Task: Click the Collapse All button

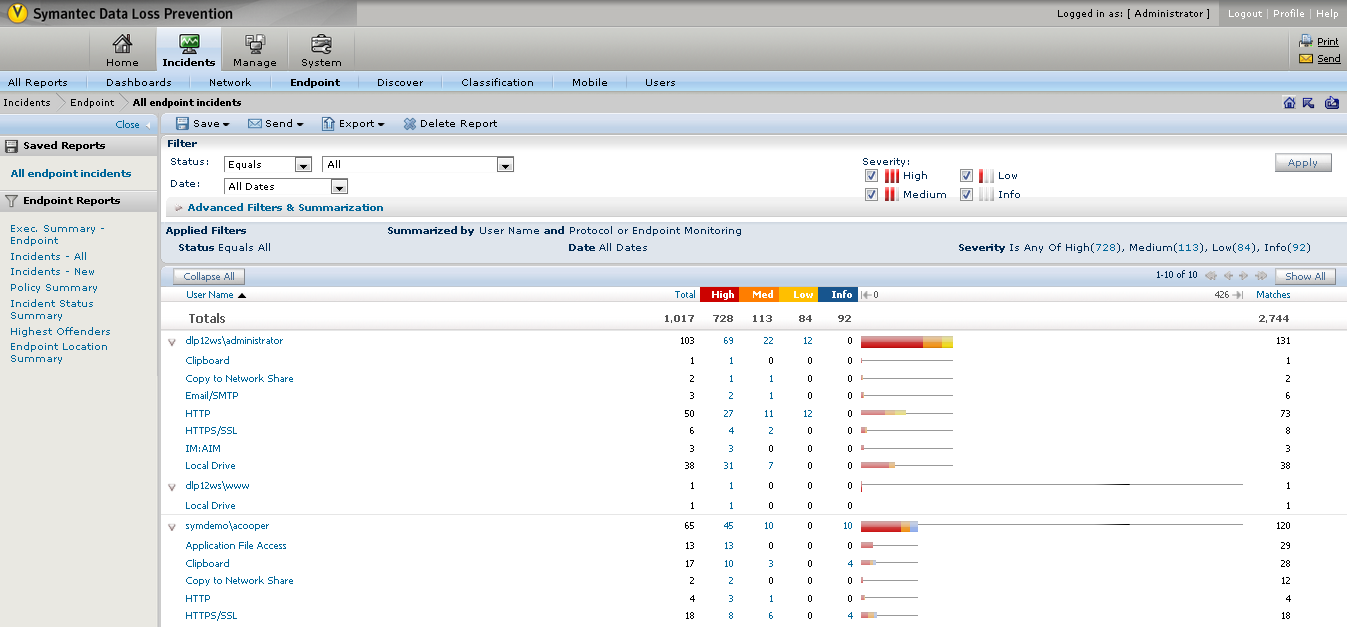Action: pos(209,277)
